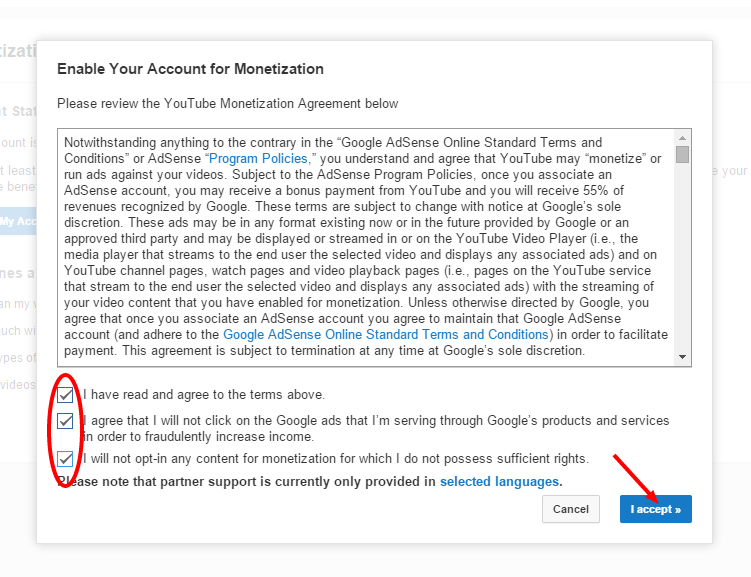Toggle 'will not click on Google ads' checkbox
The image size is (751, 577).
point(65,421)
